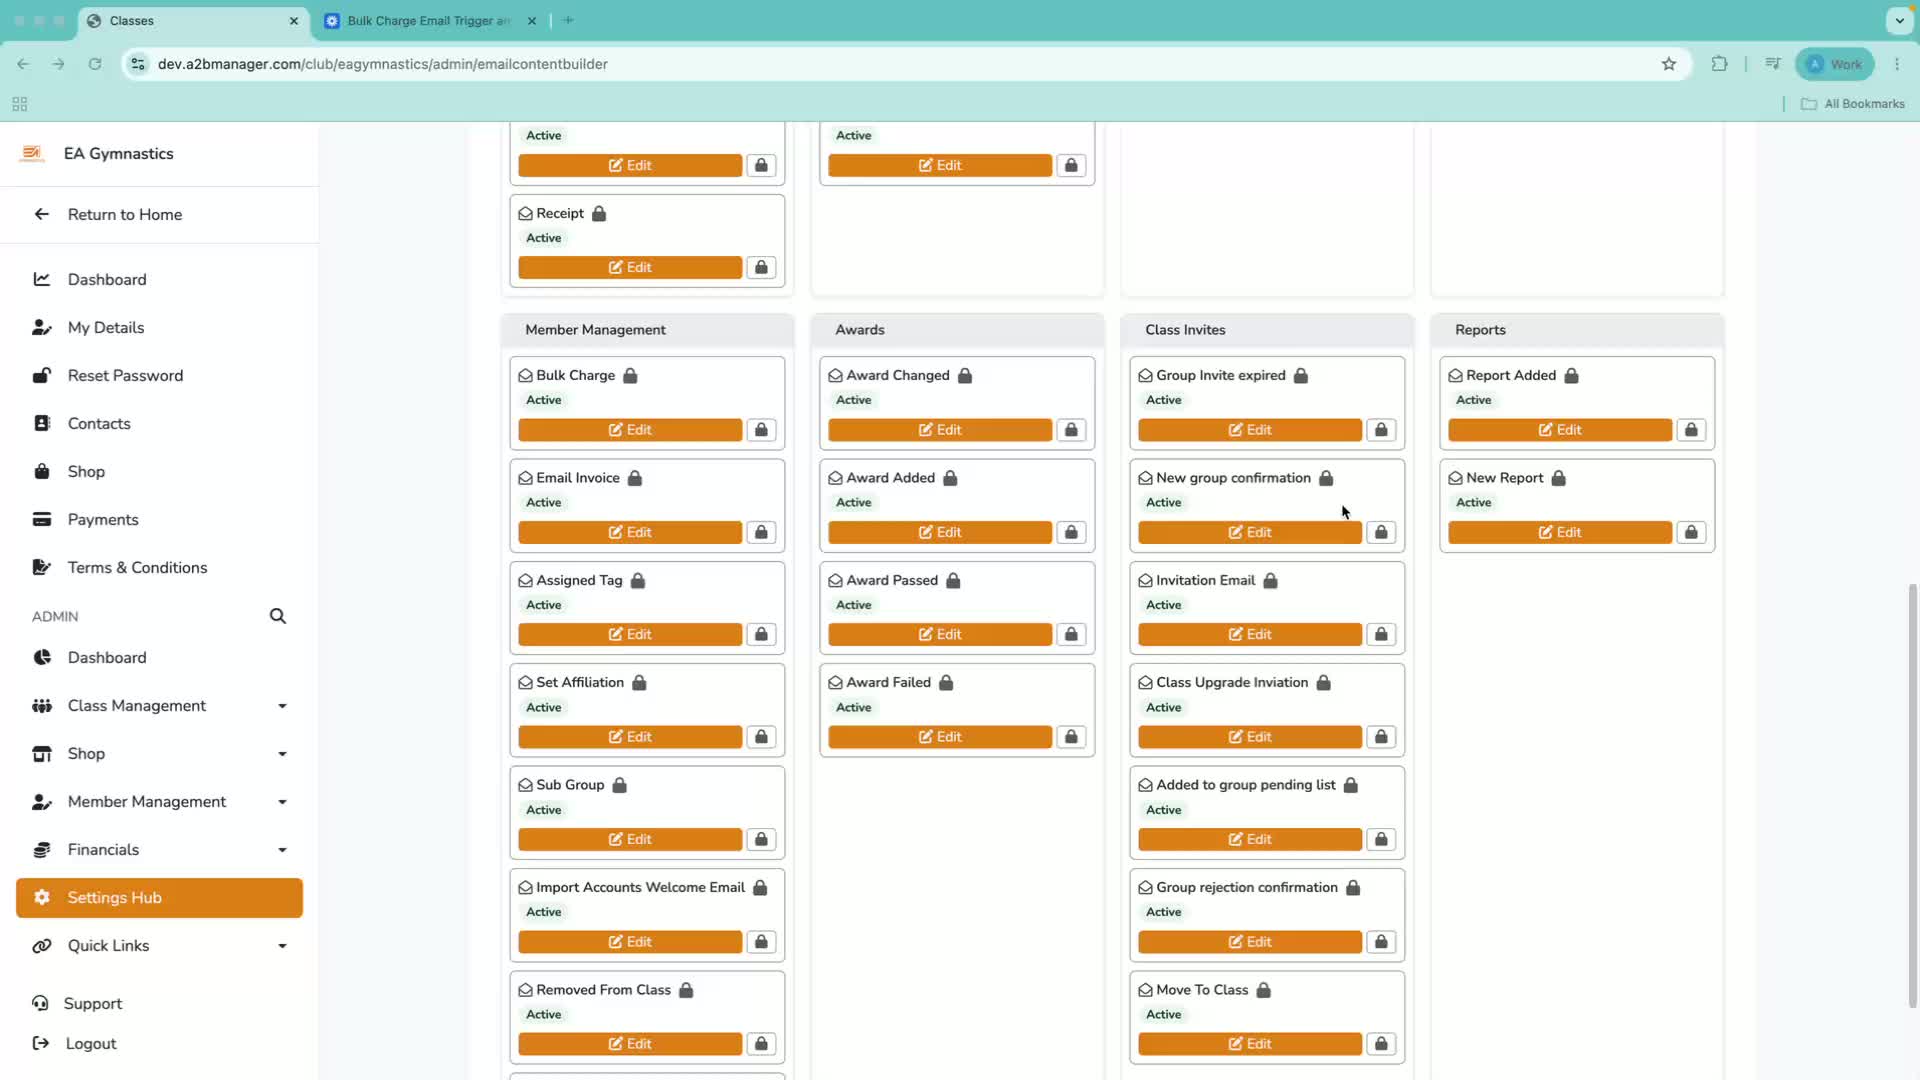Click the admin Dashboard pie chart icon
The image size is (1920, 1080).
(41, 658)
